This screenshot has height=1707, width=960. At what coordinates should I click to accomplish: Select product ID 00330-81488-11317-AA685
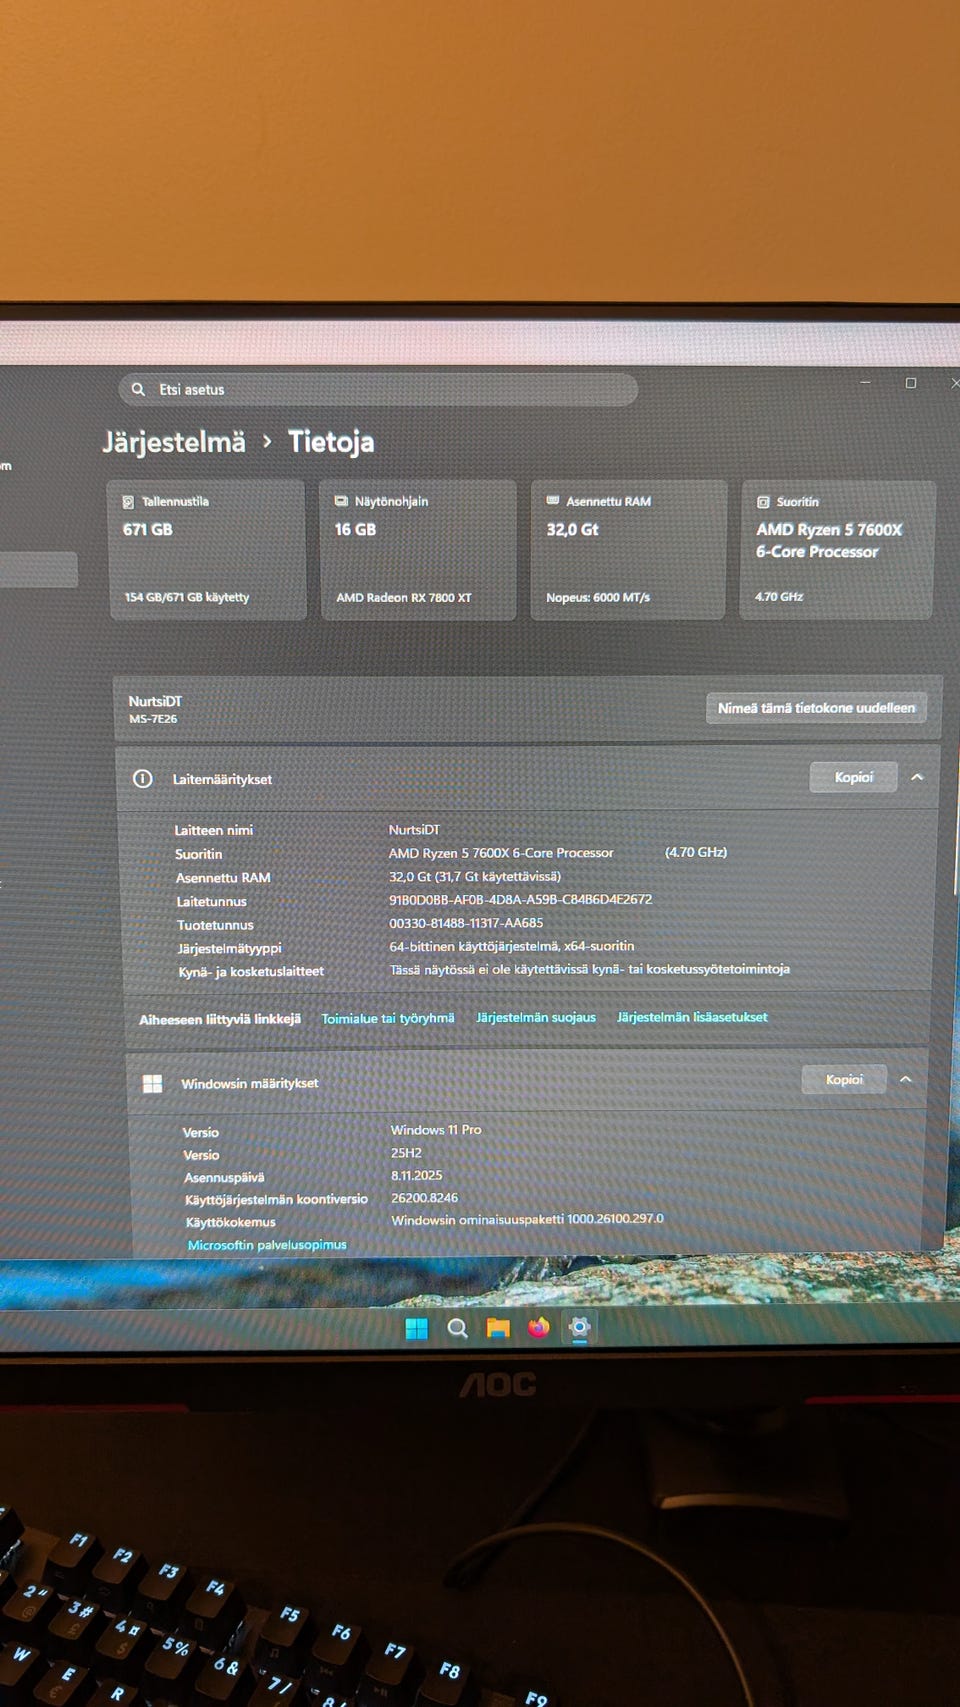point(466,923)
